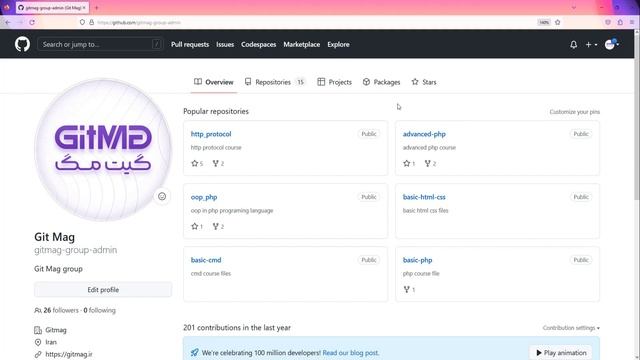The width and height of the screenshot is (640, 360).
Task: Click the browser address bar URL
Action: tap(139, 22)
